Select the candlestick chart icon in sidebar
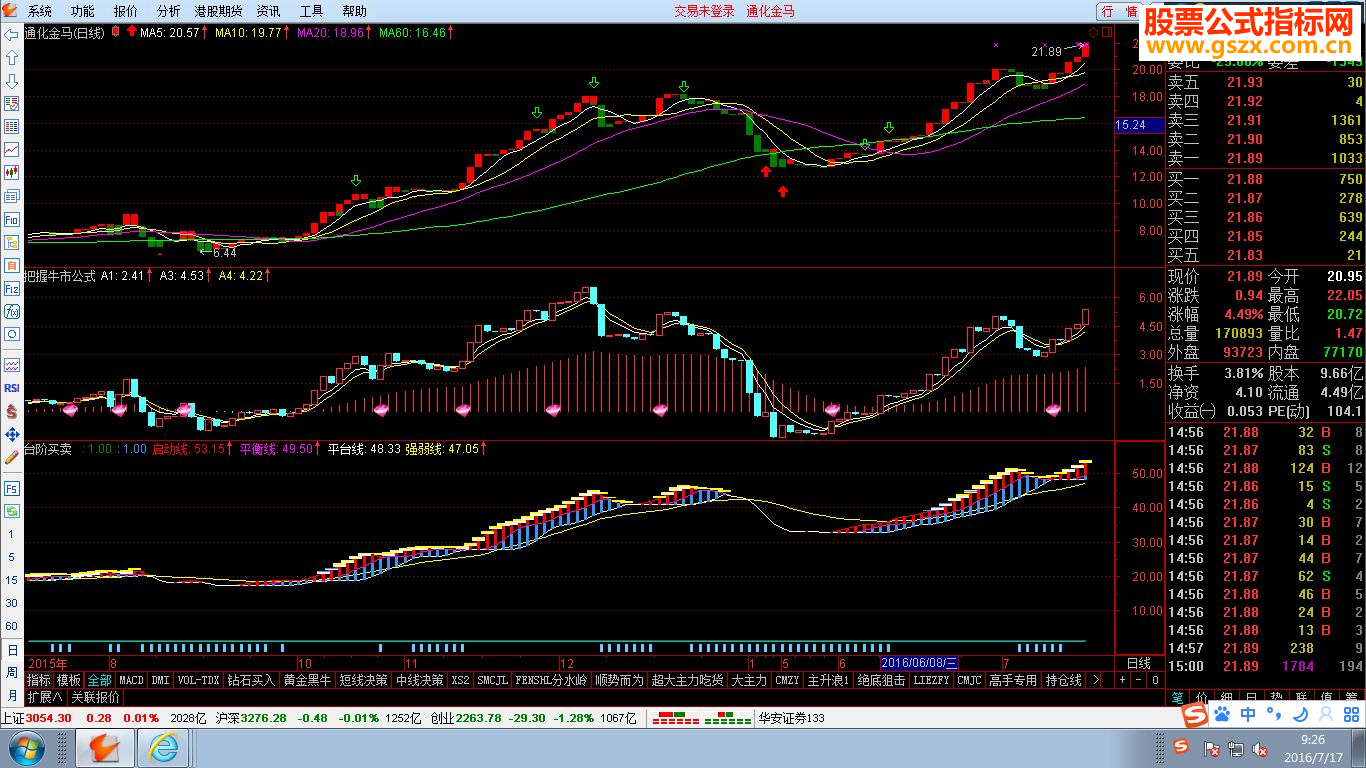This screenshot has width=1366, height=768. 12,173
